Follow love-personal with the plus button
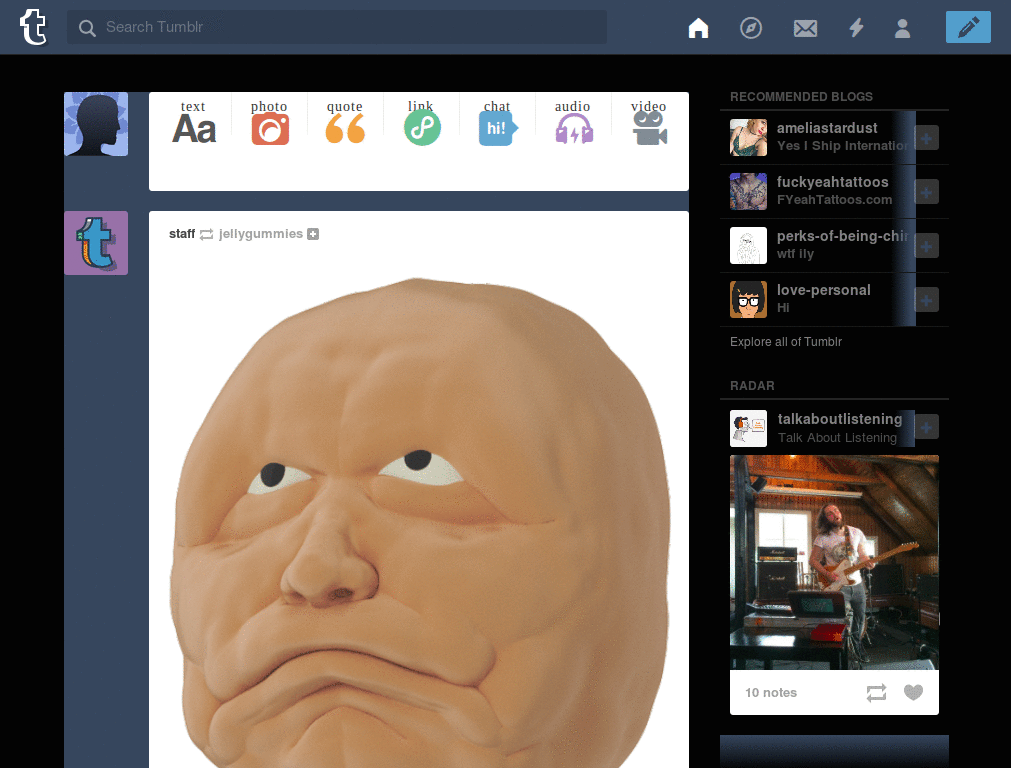Image resolution: width=1024 pixels, height=768 pixels. (926, 300)
